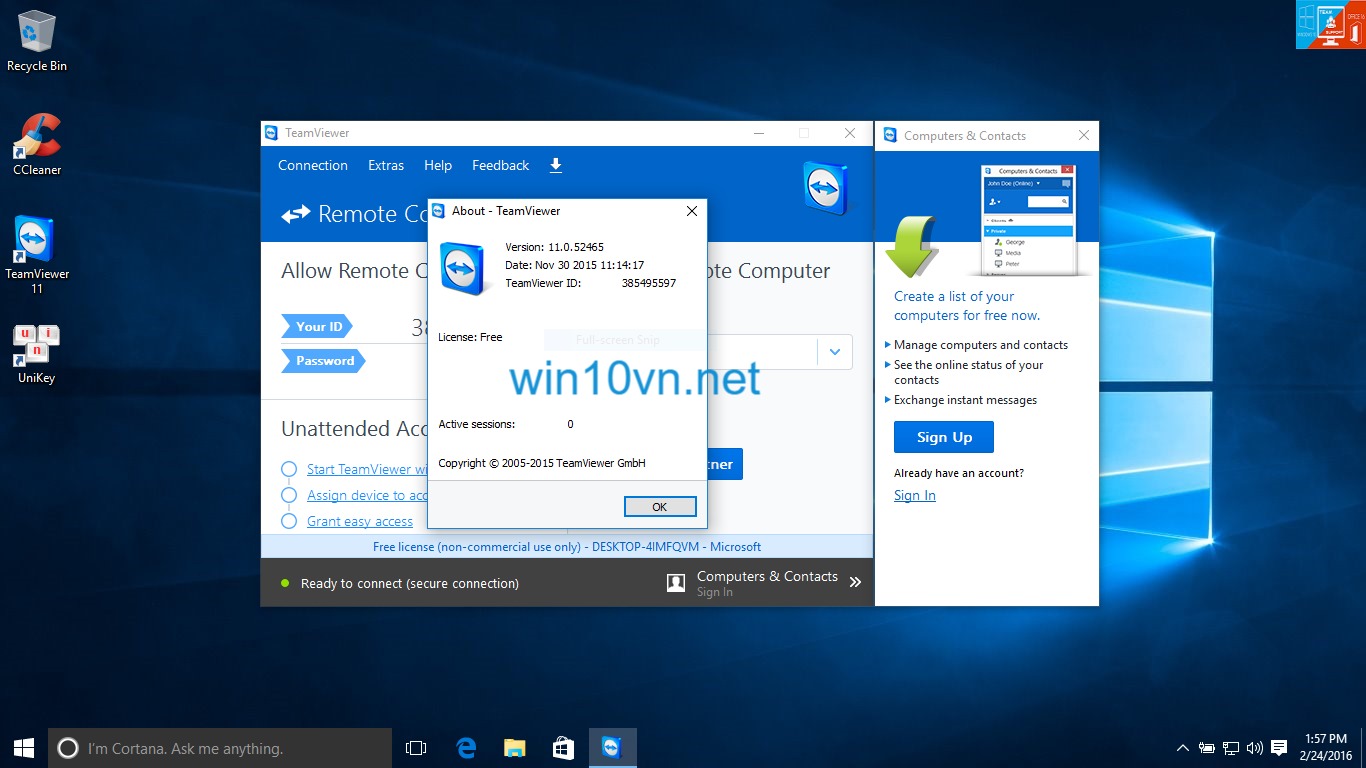Follow the Sign In link

915,495
